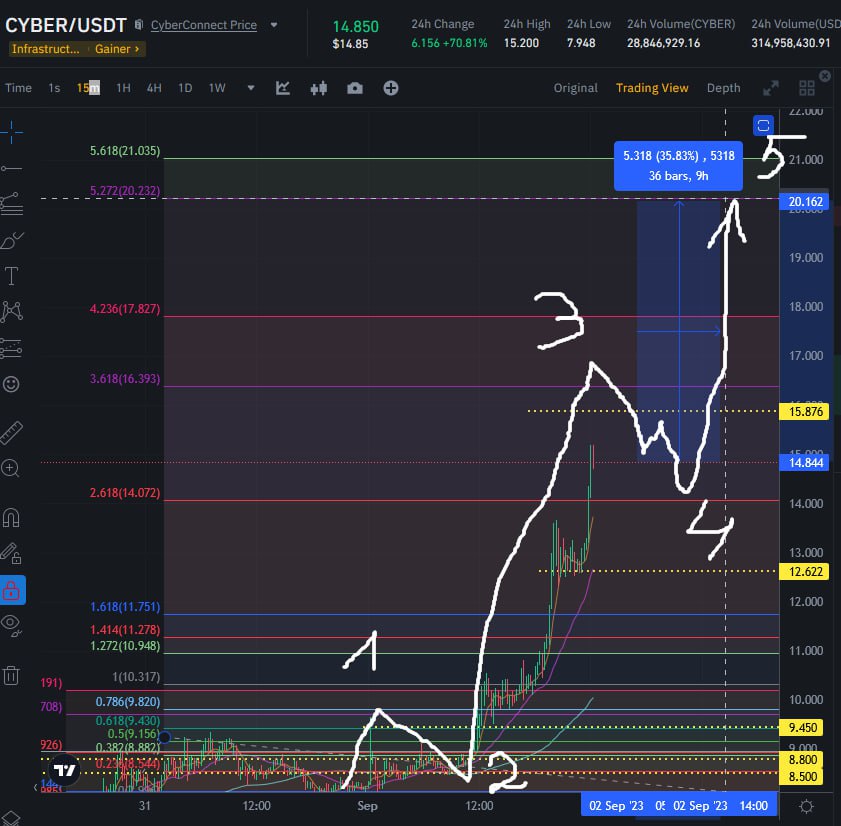Select the 5.618(21.035) Fibonacci level label
841x826 pixels.
click(125, 151)
